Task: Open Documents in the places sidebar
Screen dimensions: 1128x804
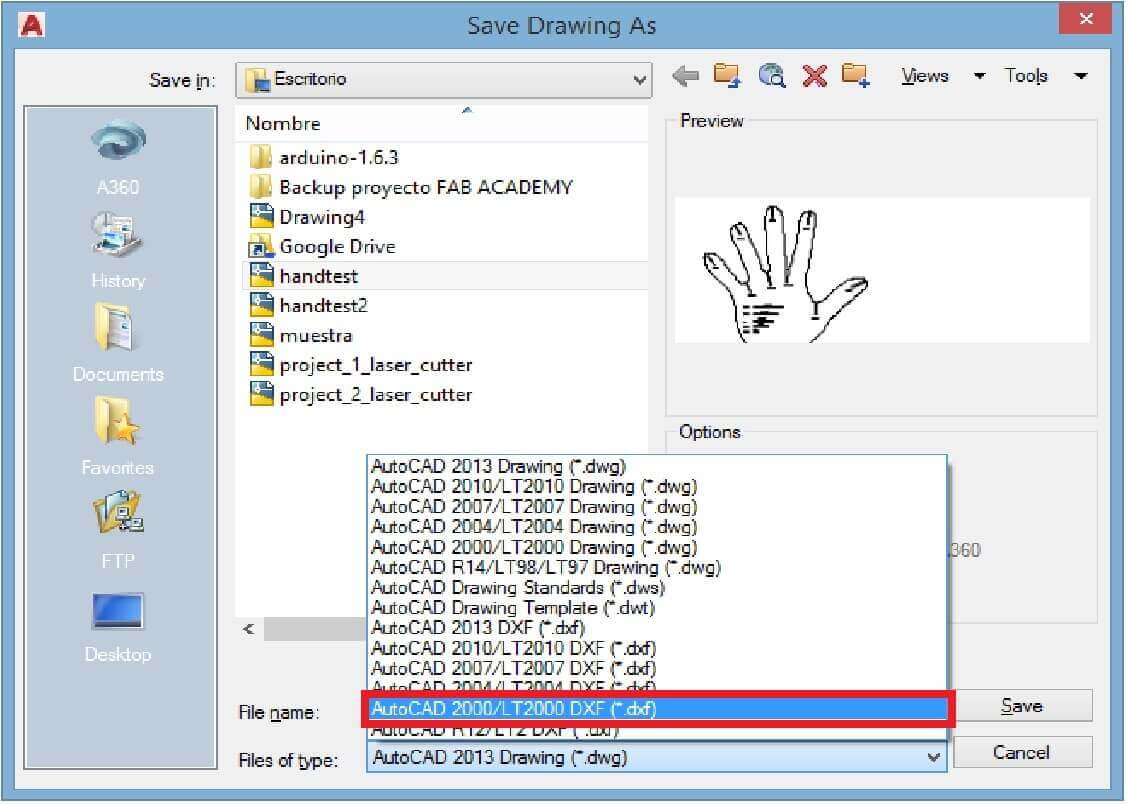Action: click(118, 344)
